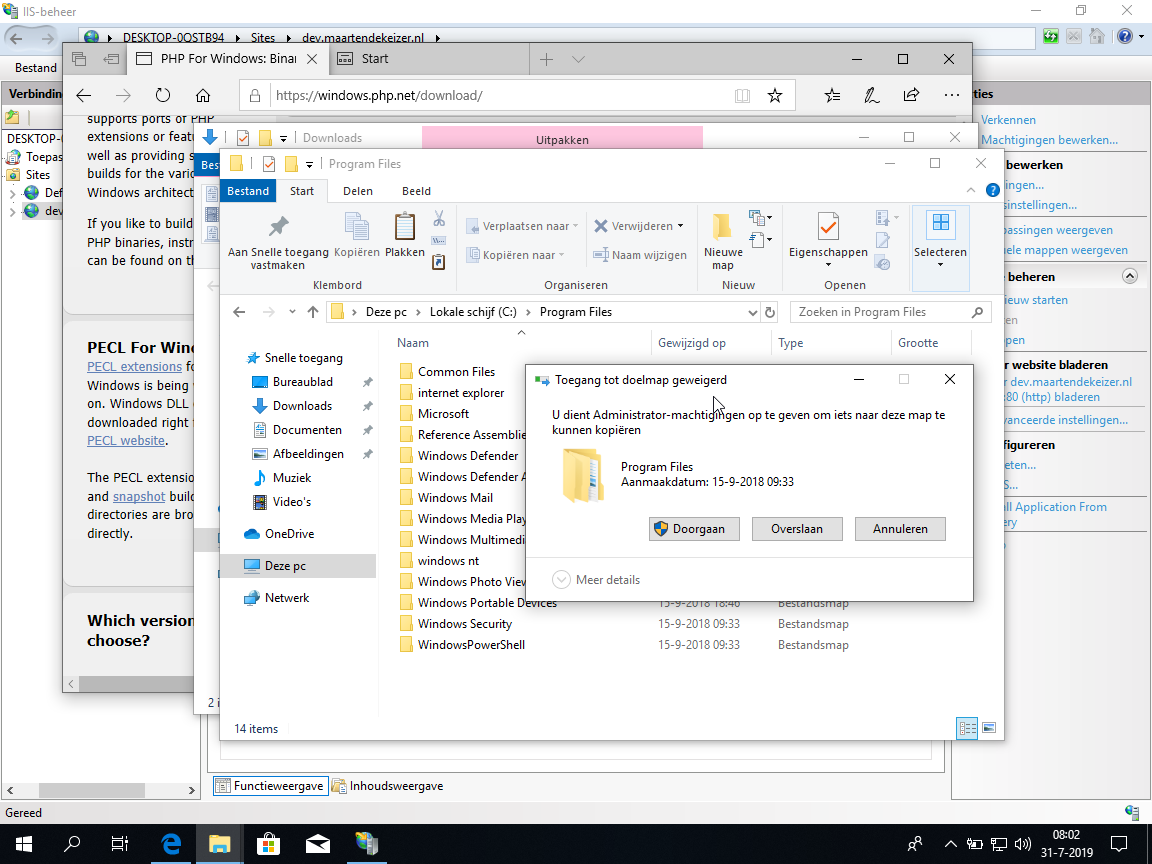1152x864 pixels.
Task: Open Edge settings and more menu
Action: pos(951,96)
